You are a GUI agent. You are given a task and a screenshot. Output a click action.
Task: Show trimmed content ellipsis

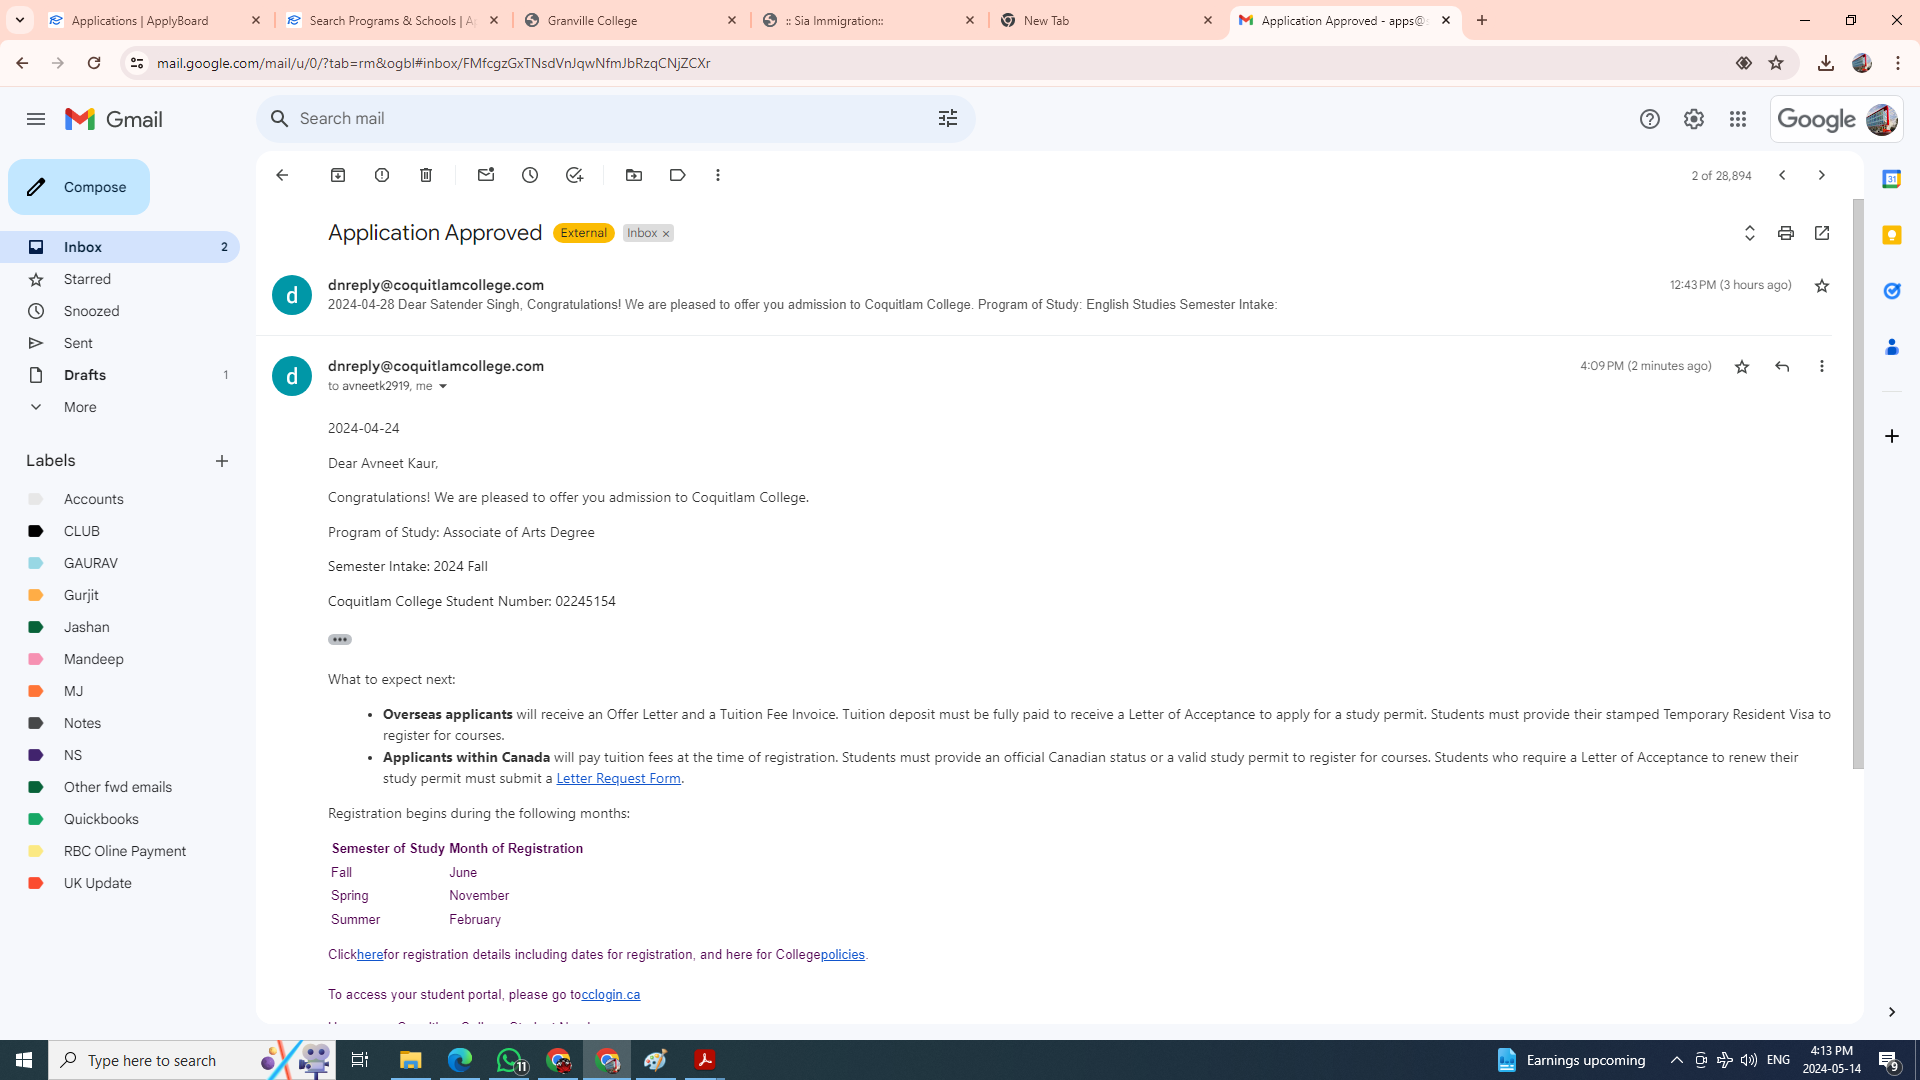[340, 640]
